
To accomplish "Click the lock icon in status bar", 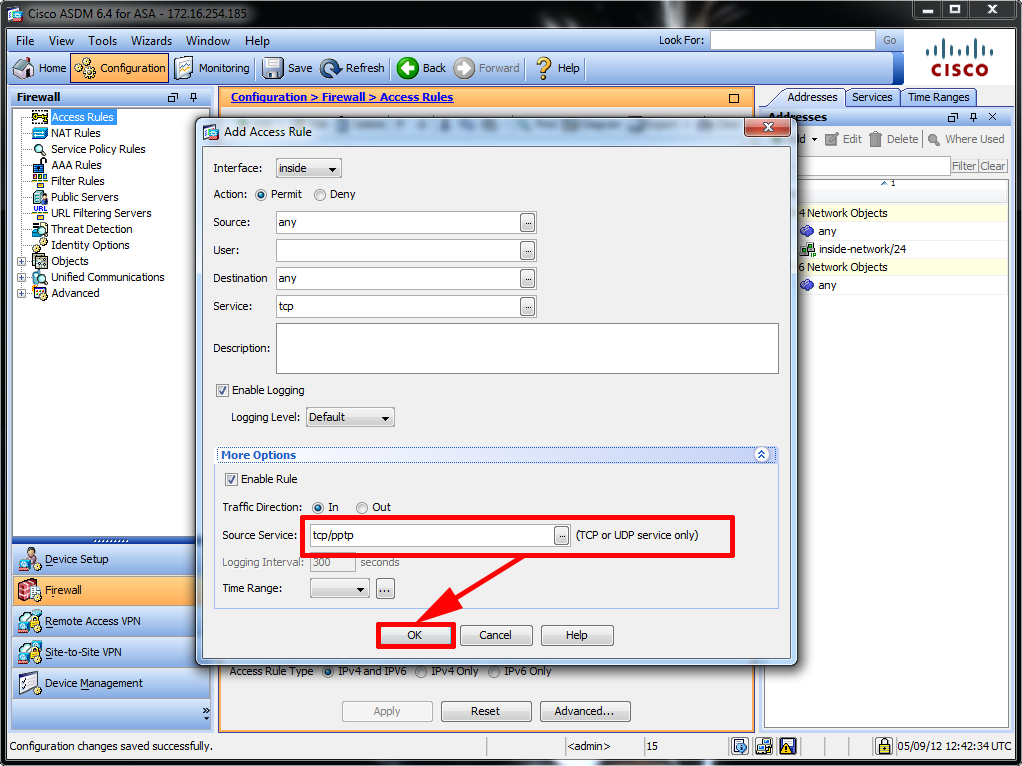I will pyautogui.click(x=883, y=746).
